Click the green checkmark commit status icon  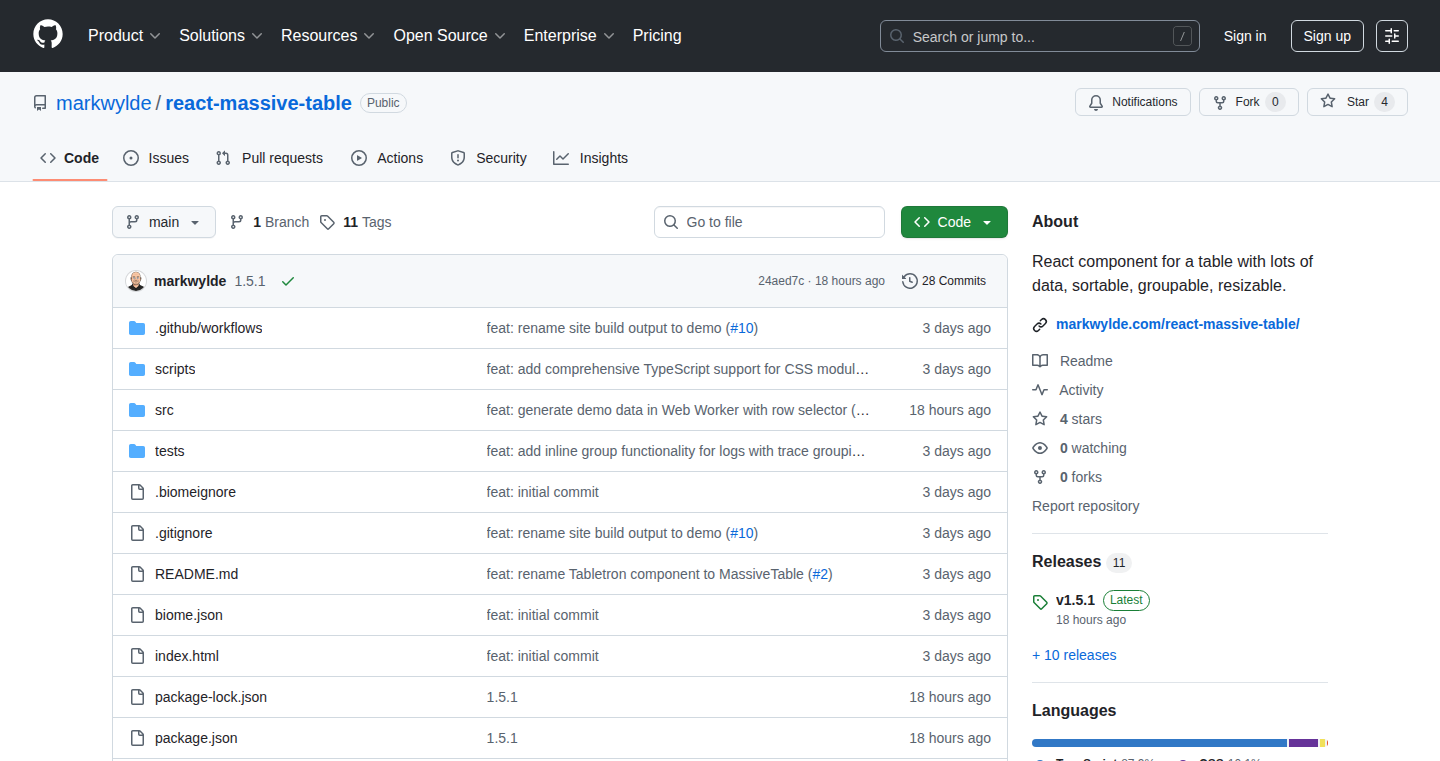point(288,281)
